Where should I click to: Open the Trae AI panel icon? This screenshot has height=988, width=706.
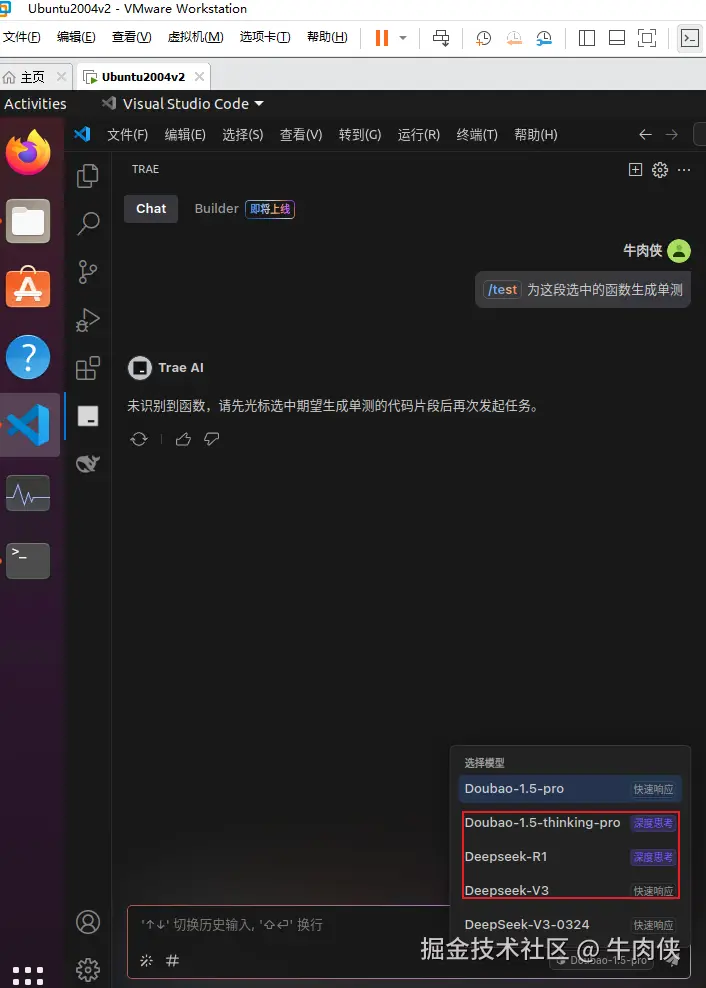(88, 416)
